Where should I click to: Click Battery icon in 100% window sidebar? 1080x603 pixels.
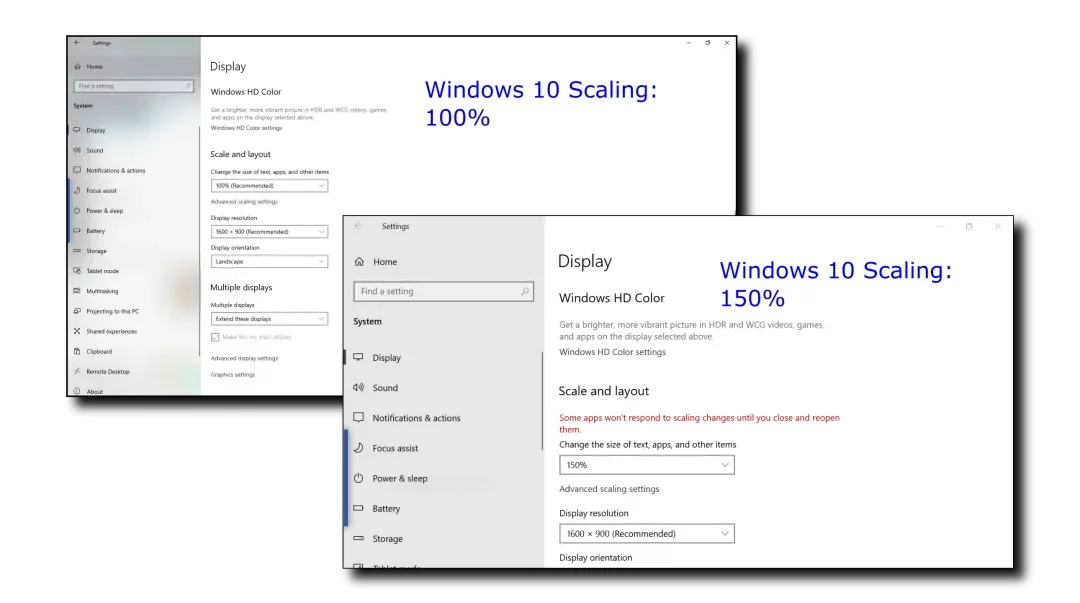[x=77, y=230]
